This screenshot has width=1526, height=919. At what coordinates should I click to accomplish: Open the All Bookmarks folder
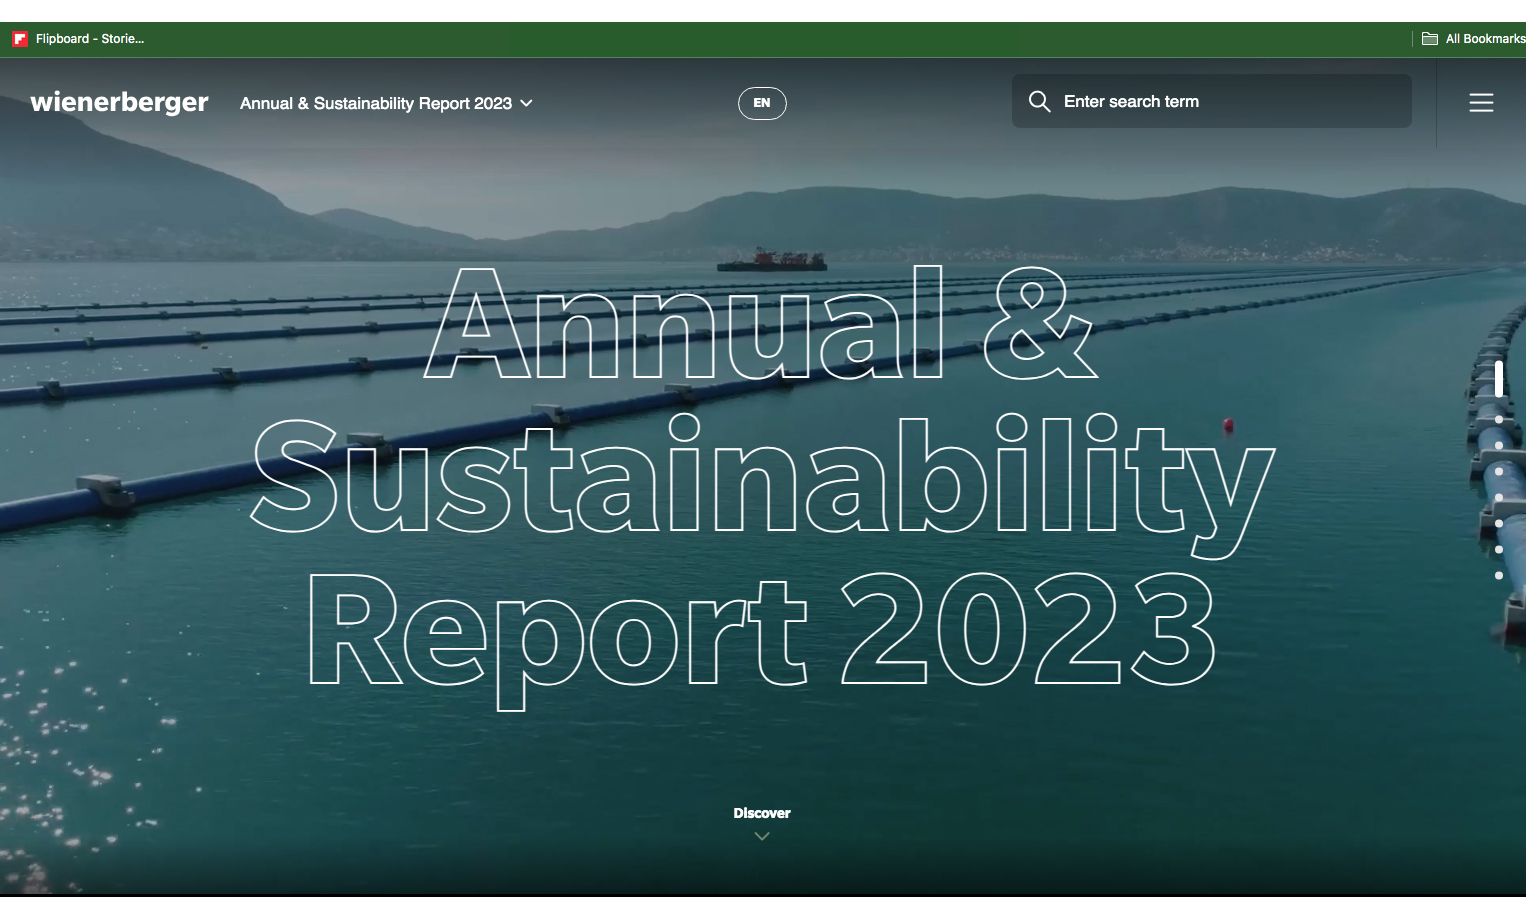pos(1474,39)
